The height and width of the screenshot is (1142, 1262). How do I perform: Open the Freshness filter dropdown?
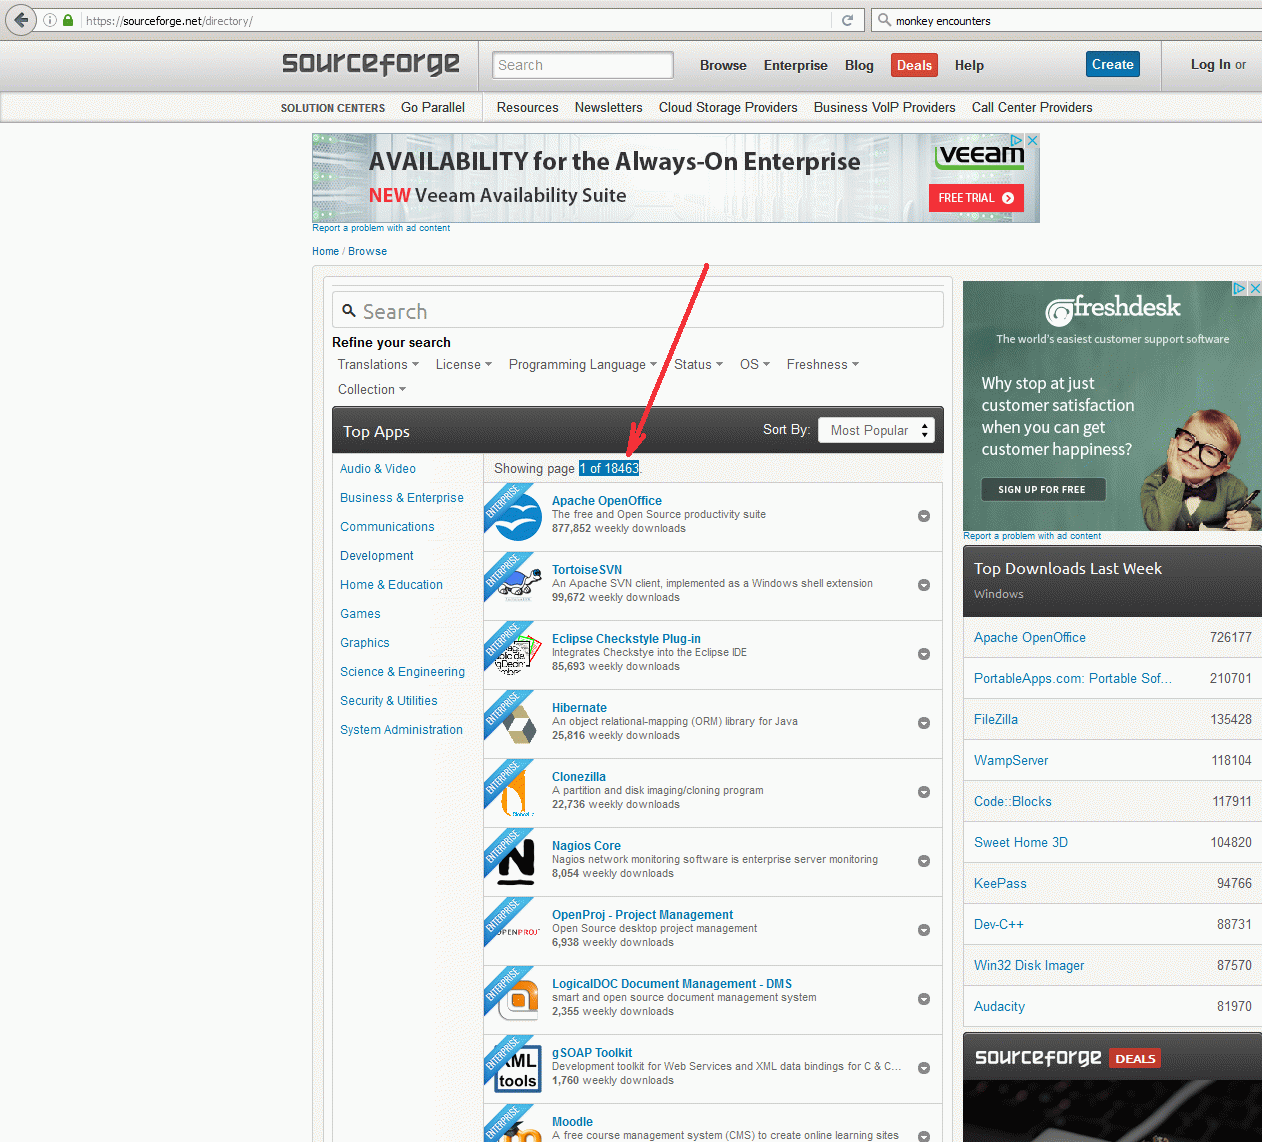pos(823,364)
